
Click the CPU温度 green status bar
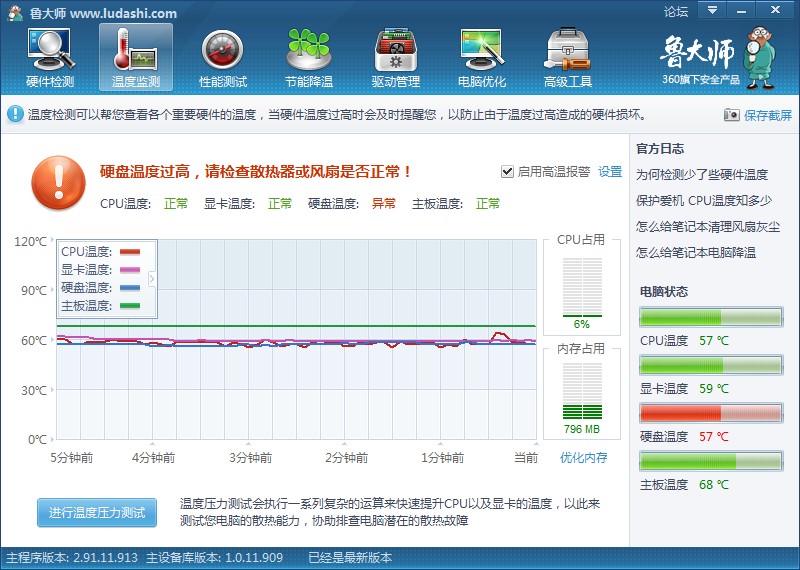tap(711, 317)
